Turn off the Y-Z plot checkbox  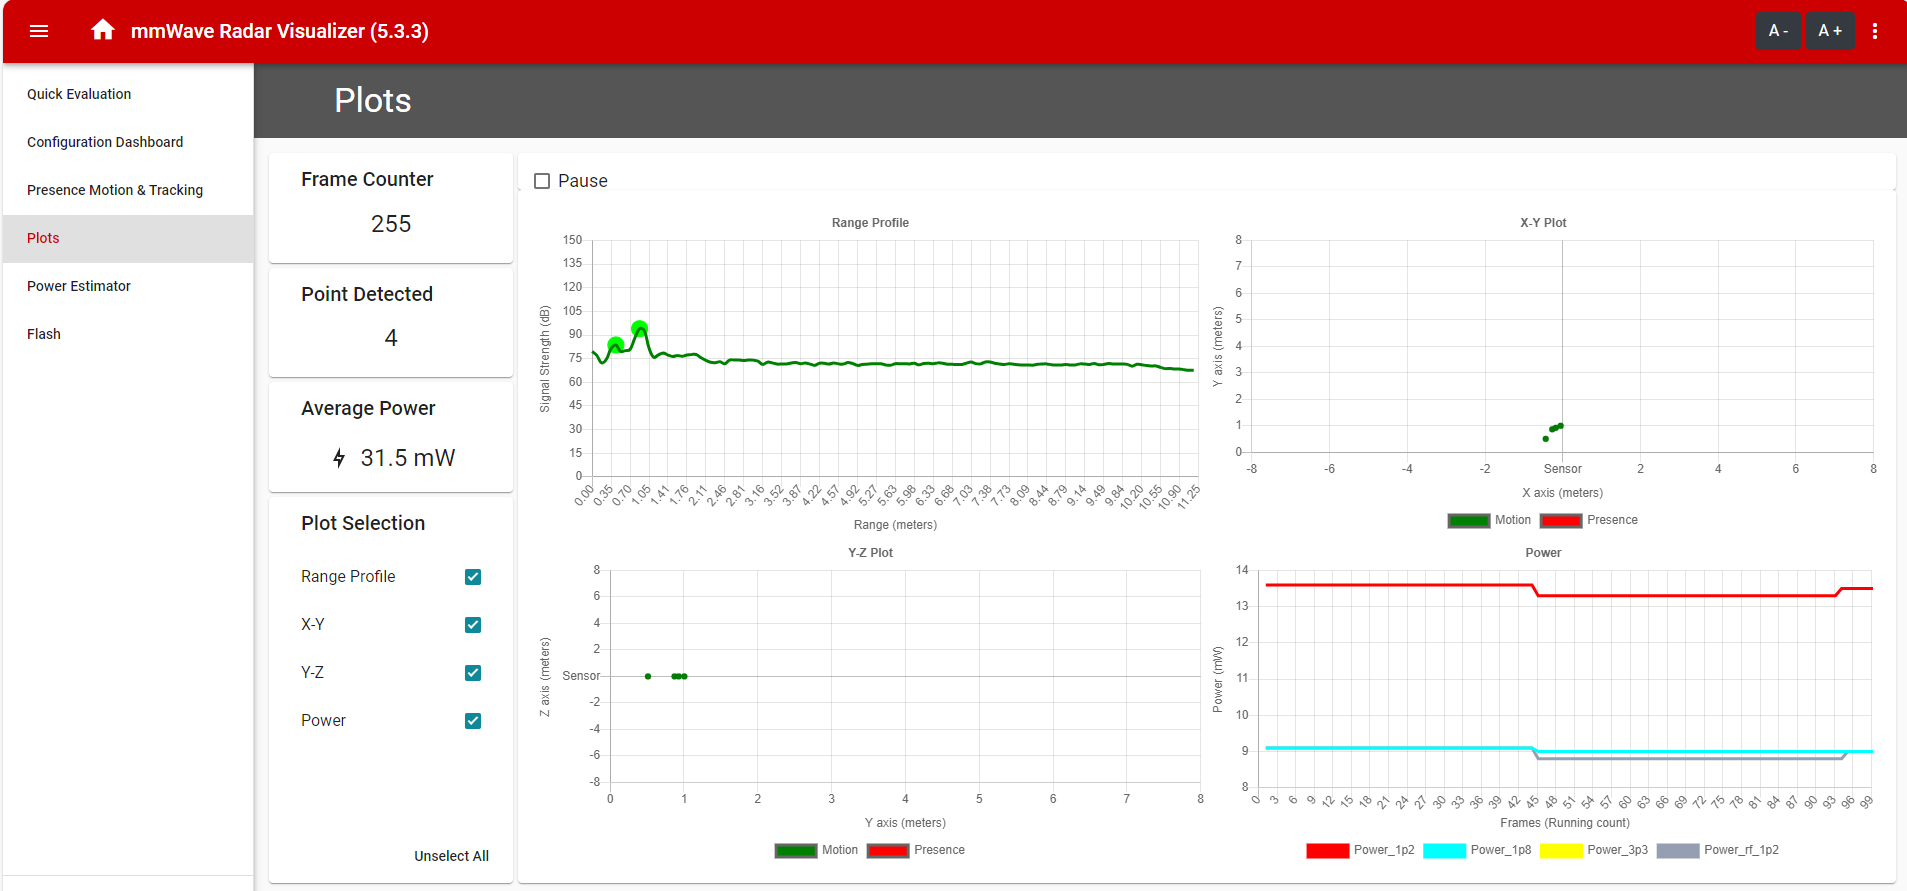[x=473, y=673]
